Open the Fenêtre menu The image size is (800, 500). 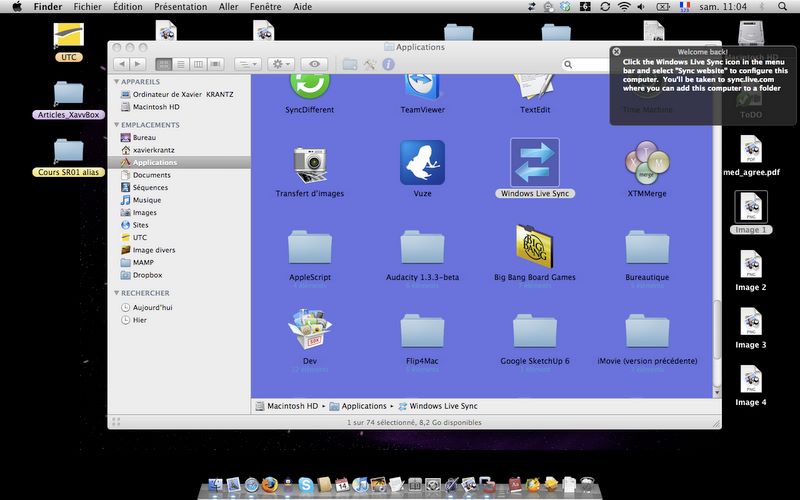265,7
